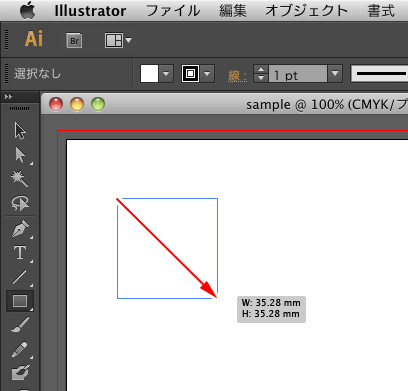Open the 編集 menu
This screenshot has height=391, width=408.
coord(233,11)
